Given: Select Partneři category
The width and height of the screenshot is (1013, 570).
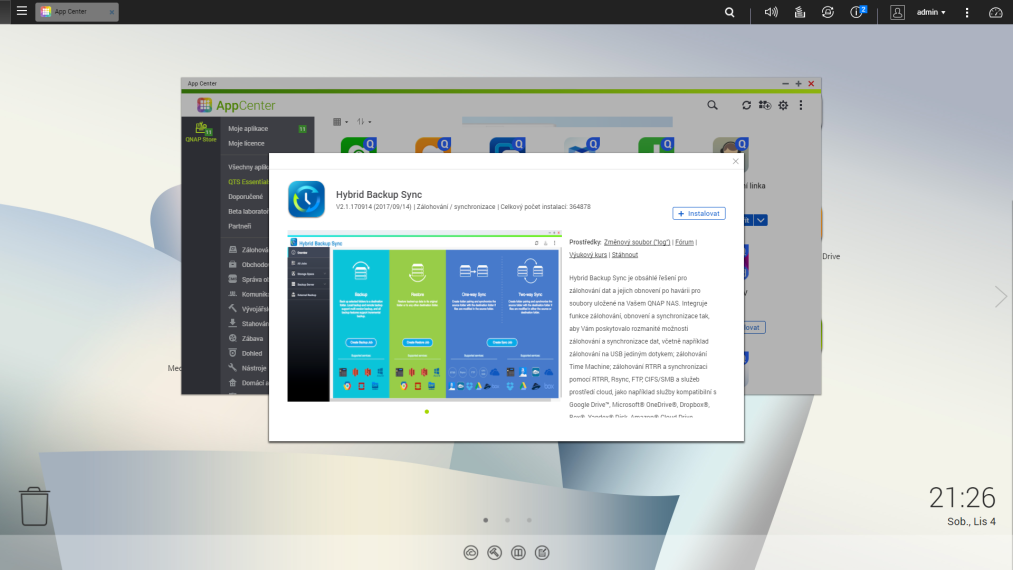Looking at the screenshot, I should coord(240,226).
